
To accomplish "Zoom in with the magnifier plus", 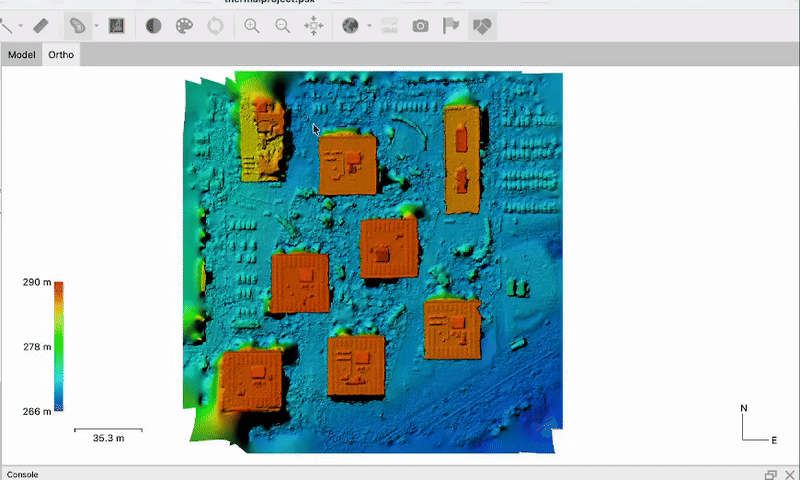I will [252, 25].
